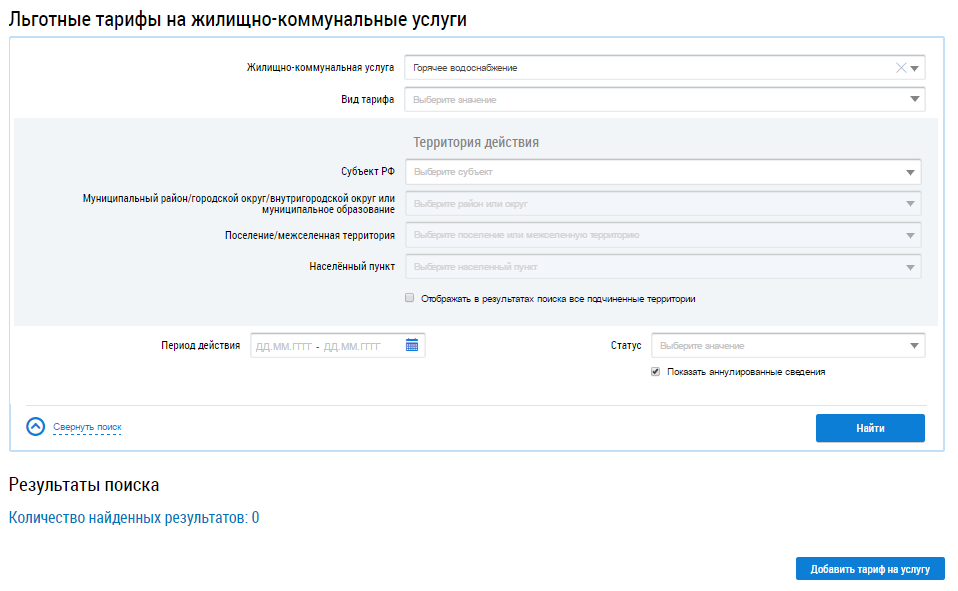Click the start date field of Период действия
The image size is (958, 591).
[x=283, y=347]
